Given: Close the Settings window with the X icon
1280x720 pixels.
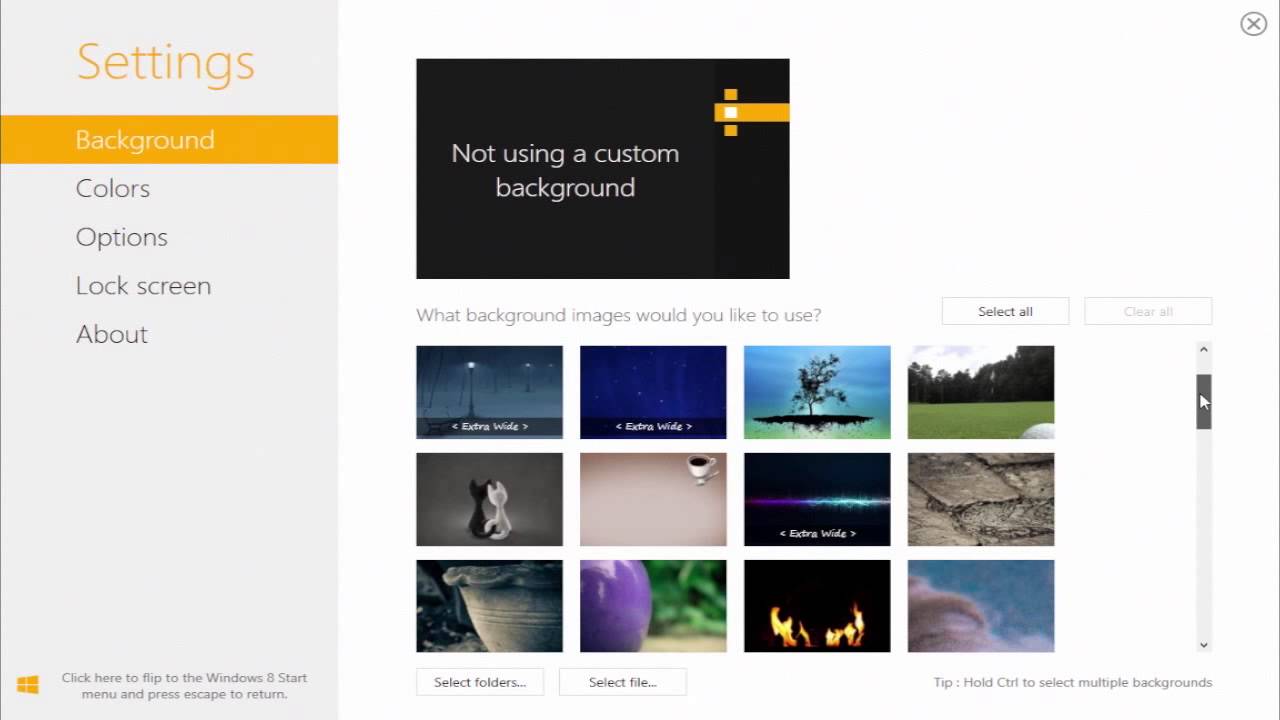Looking at the screenshot, I should 1253,24.
